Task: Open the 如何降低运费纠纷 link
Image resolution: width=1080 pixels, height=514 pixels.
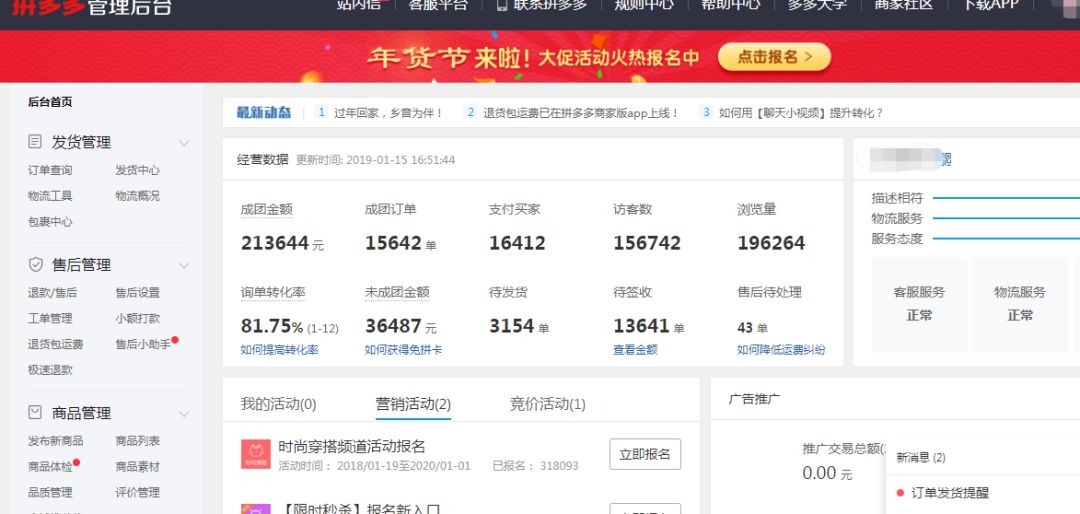Action: coord(781,350)
